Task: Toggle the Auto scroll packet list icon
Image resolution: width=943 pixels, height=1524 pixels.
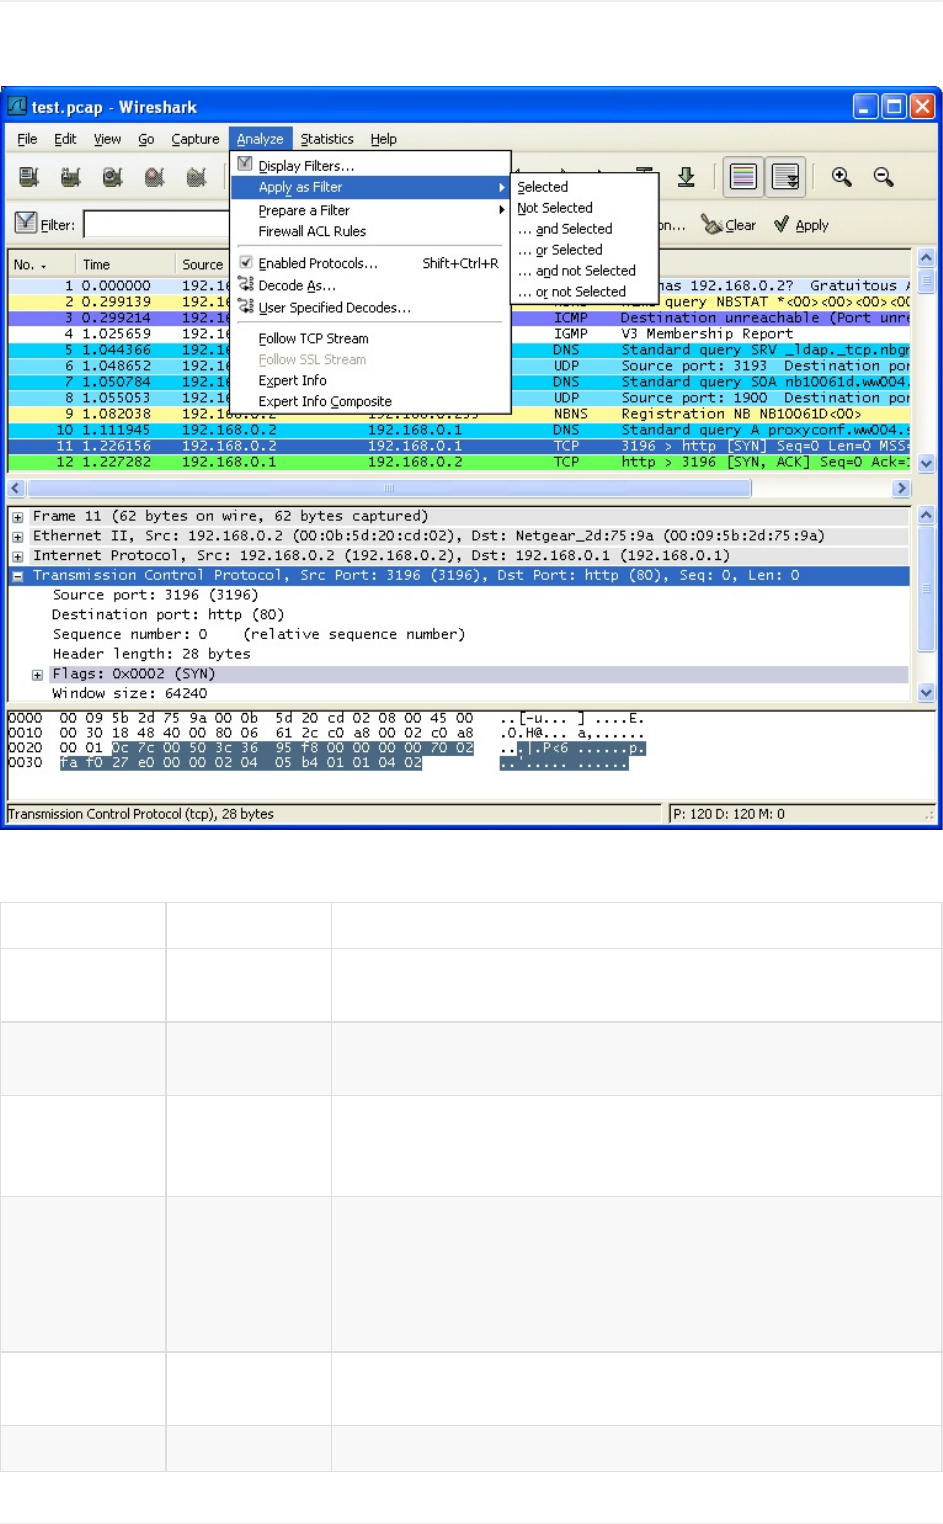Action: (x=786, y=177)
